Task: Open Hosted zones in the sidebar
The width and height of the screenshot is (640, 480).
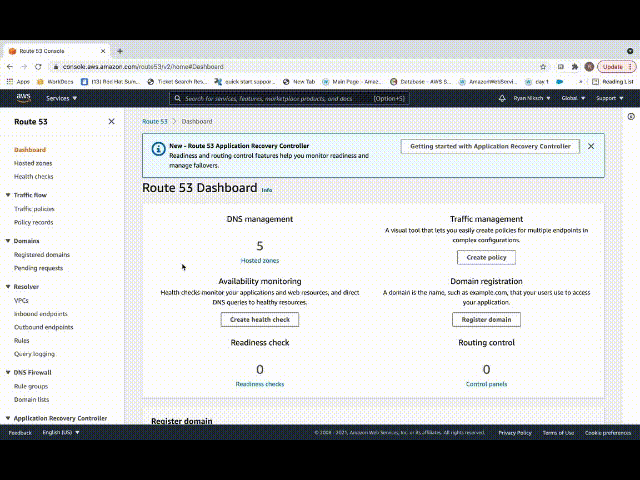Action: 33,163
